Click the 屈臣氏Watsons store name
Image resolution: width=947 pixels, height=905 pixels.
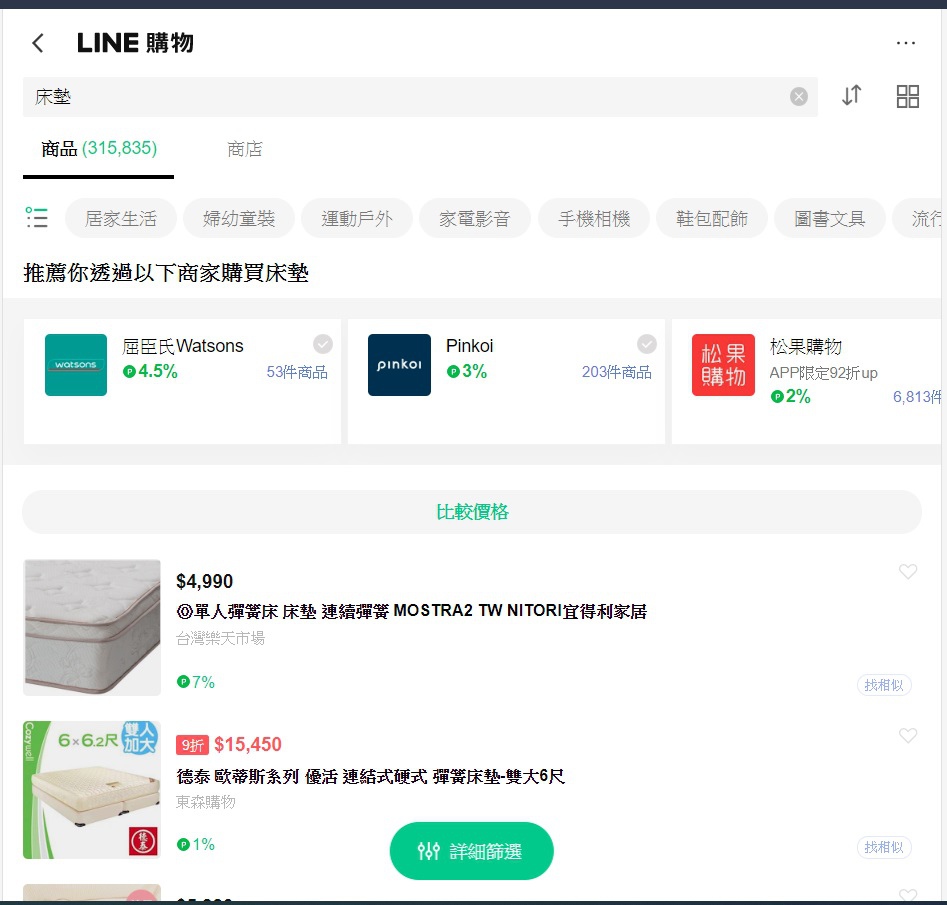pos(182,346)
